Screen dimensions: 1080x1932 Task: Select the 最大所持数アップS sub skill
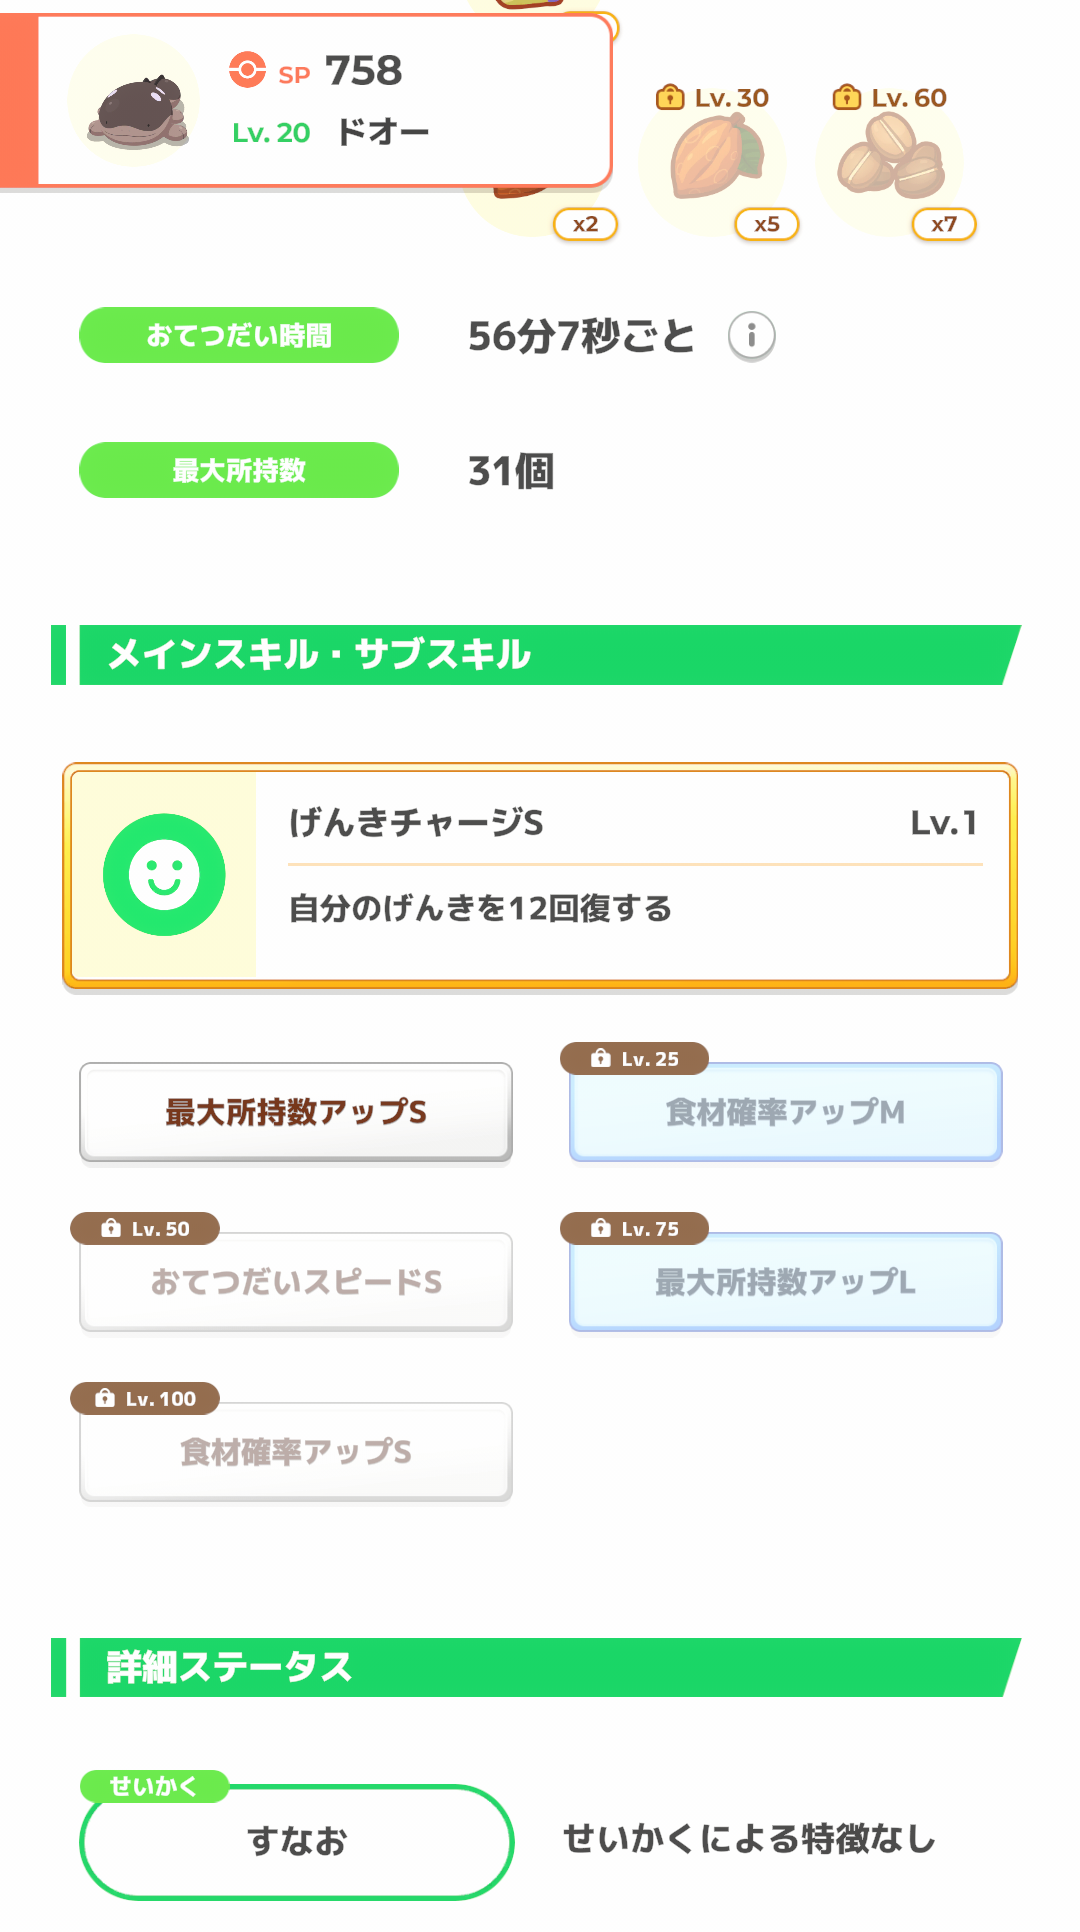tap(296, 1112)
